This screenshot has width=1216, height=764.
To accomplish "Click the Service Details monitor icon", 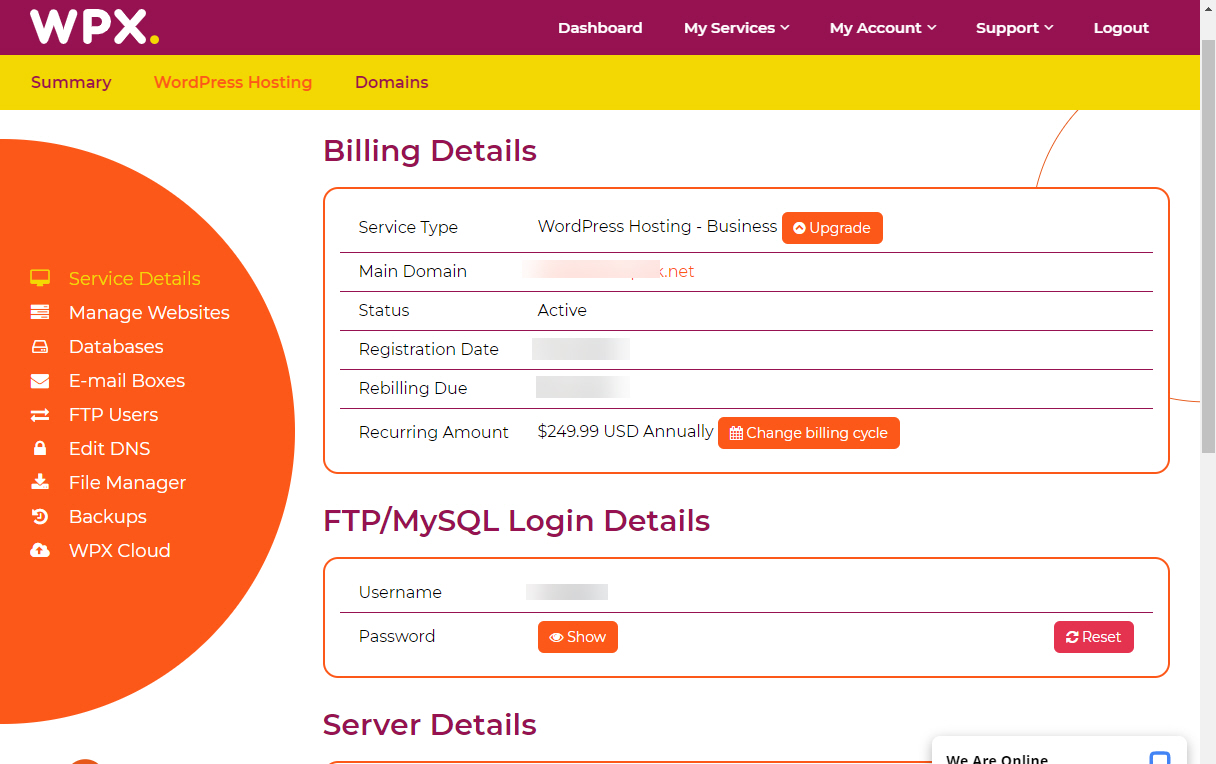I will tap(40, 279).
